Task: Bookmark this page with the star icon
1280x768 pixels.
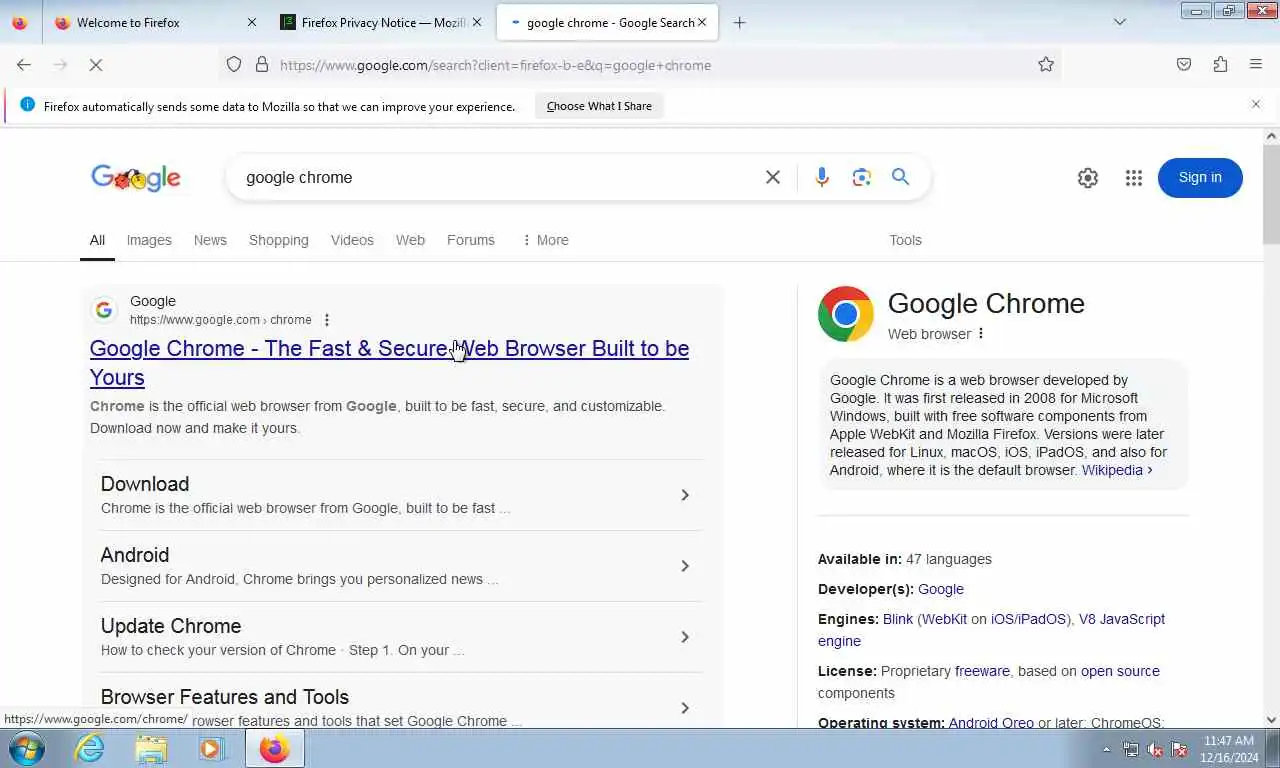Action: tap(1046, 65)
